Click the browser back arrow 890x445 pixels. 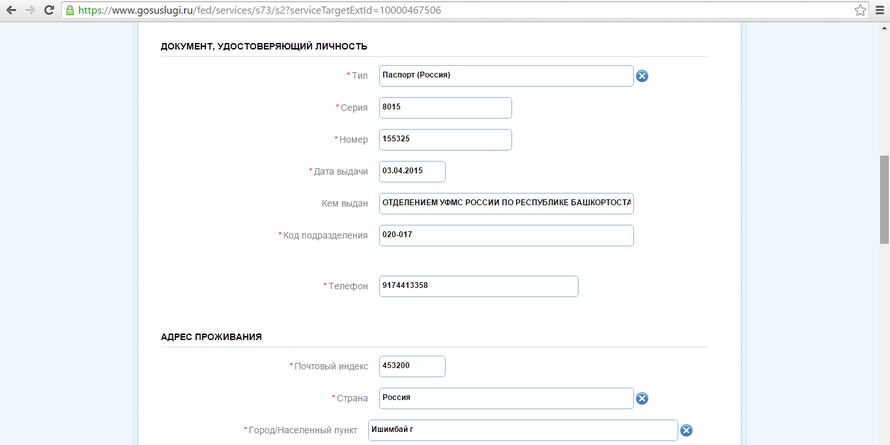(11, 10)
